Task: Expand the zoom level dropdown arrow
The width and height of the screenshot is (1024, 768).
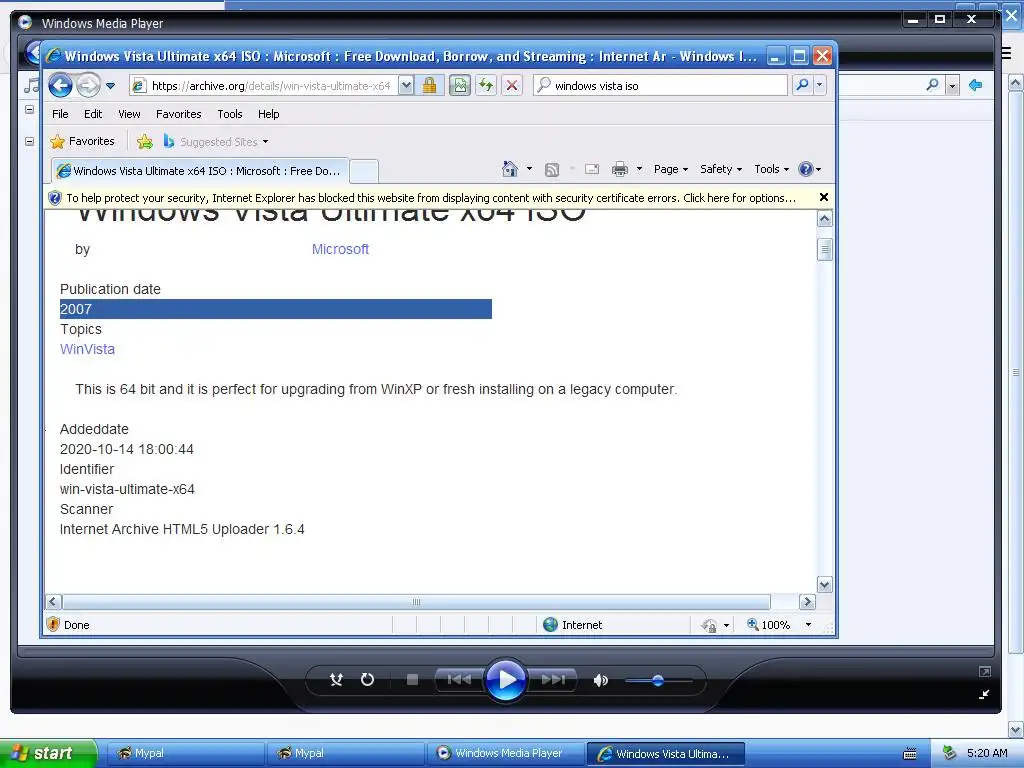Action: pyautogui.click(x=808, y=625)
